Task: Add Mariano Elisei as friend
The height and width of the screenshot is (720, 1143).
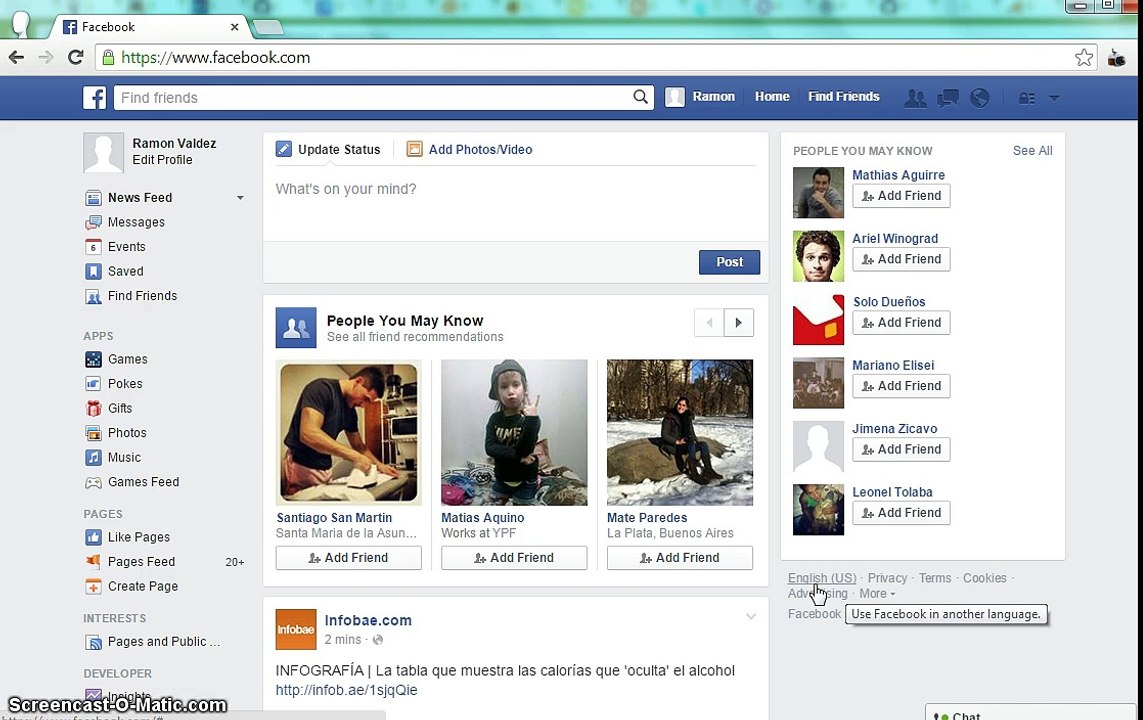Action: pos(901,386)
